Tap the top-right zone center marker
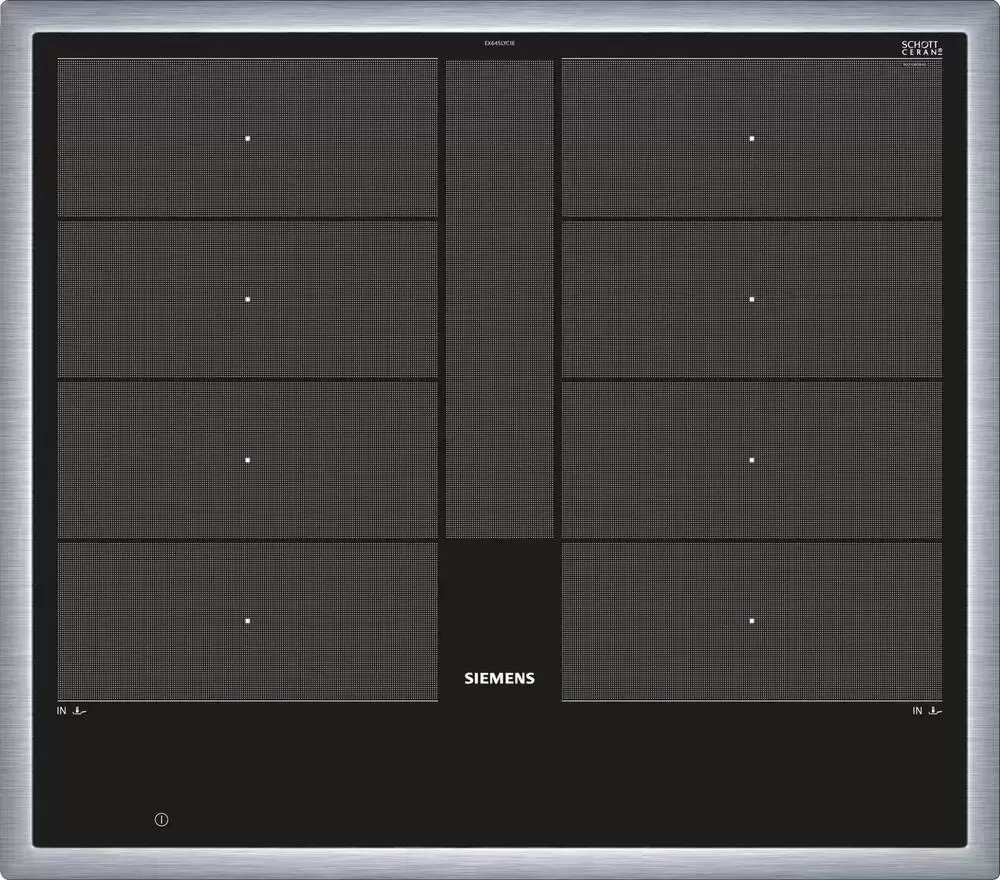This screenshot has width=1000, height=880. click(752, 138)
